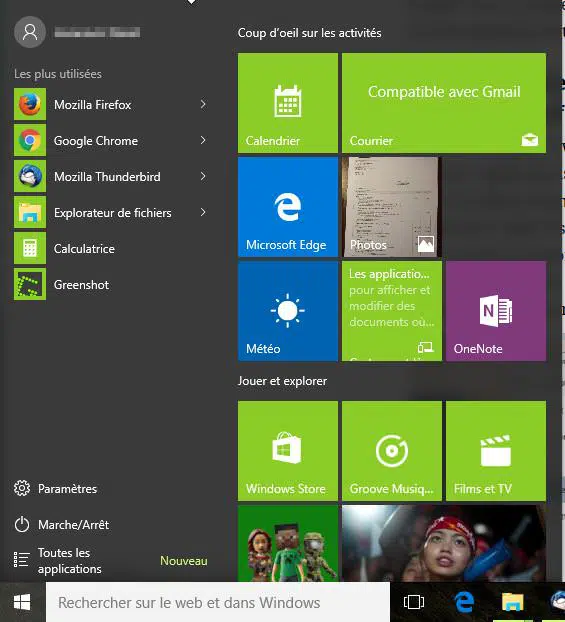Click the 'Coup d'oeil sur les activités' group heading
Viewport: 565px width, 622px height.
(309, 33)
